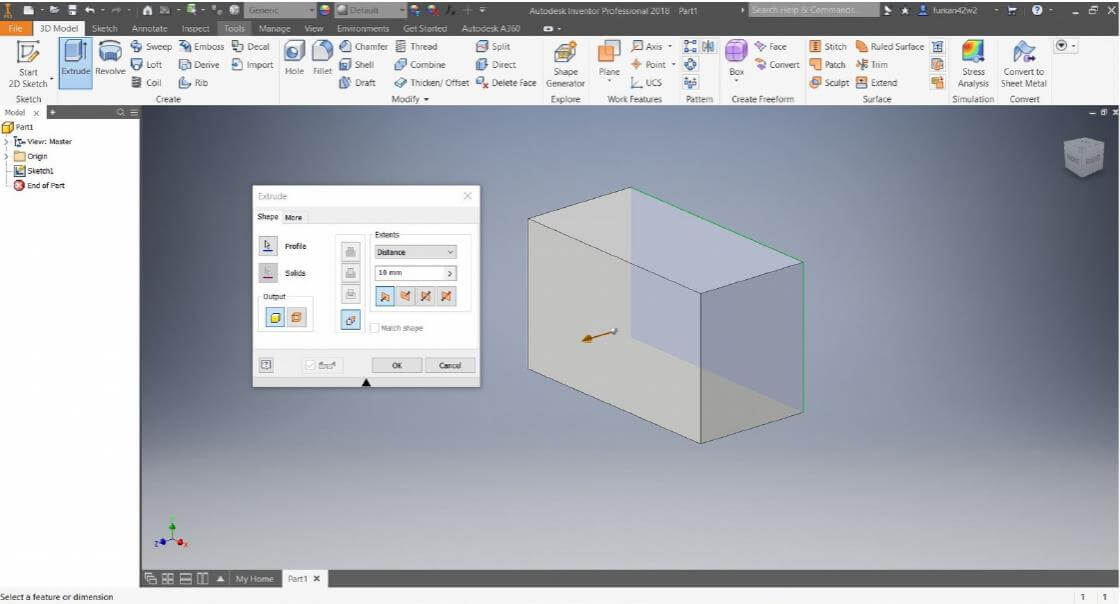Choose the Fillet tool
1120x604 pixels.
[321, 58]
